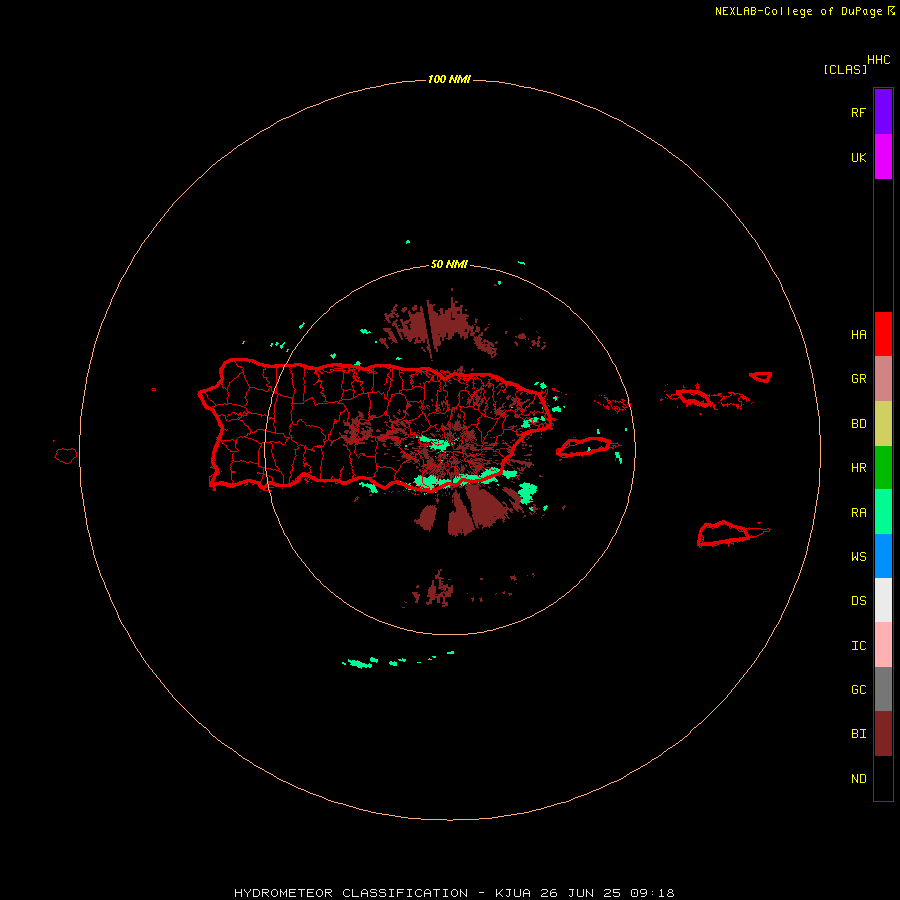Click the DS white legend swatch
900x900 pixels.
pyautogui.click(x=883, y=600)
